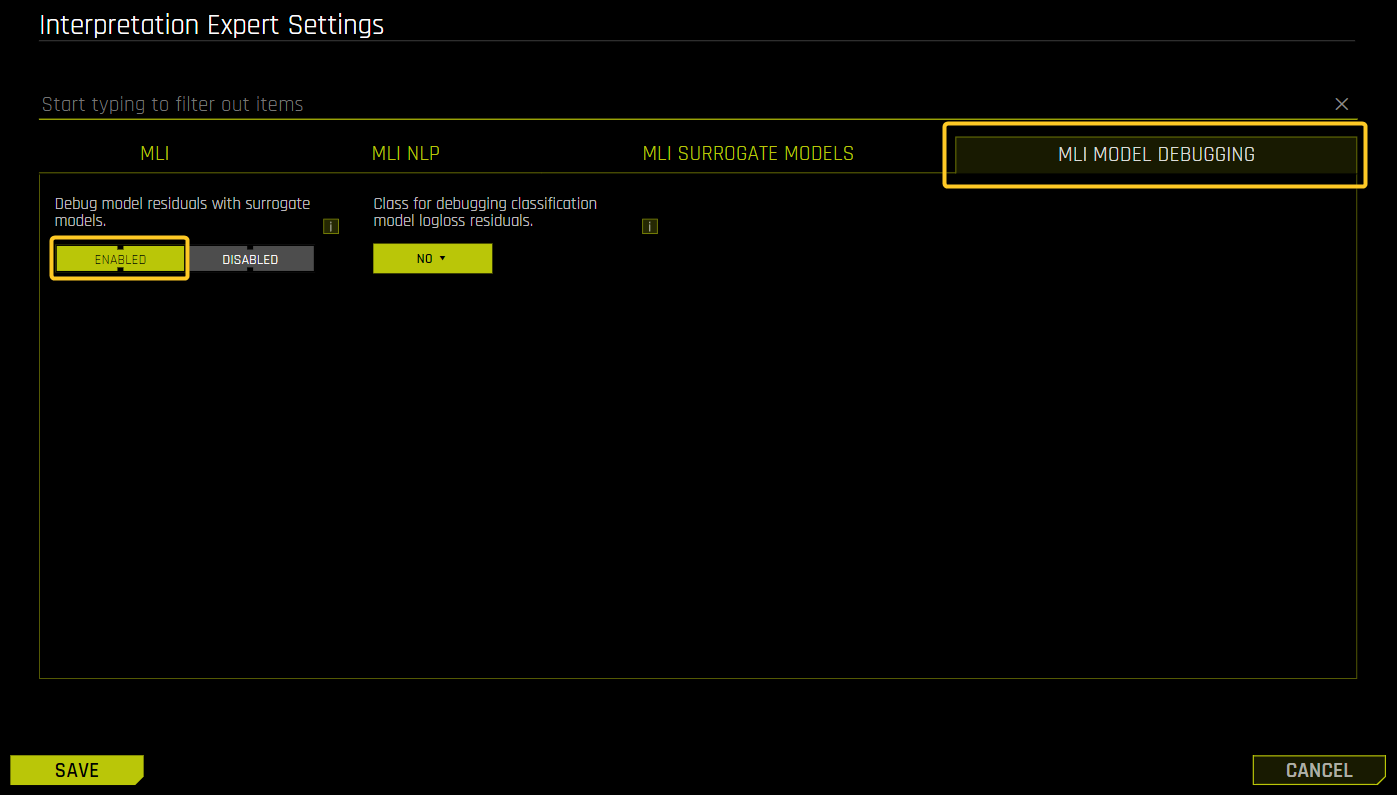Click inside the settings panel area
Image resolution: width=1397 pixels, height=795 pixels.
coord(700,450)
